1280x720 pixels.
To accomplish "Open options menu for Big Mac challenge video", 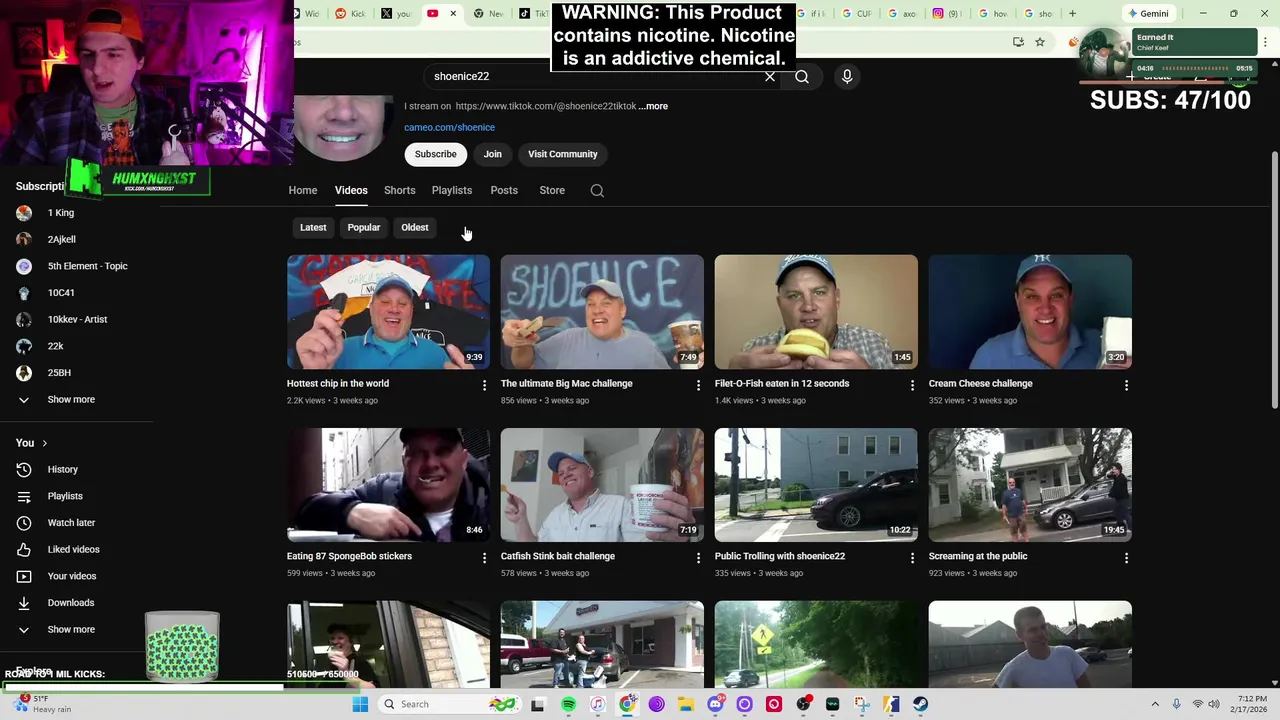I will point(698,385).
